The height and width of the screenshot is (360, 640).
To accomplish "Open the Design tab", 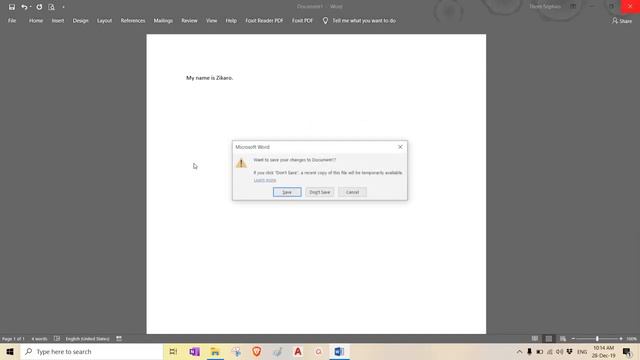I will [x=80, y=20].
